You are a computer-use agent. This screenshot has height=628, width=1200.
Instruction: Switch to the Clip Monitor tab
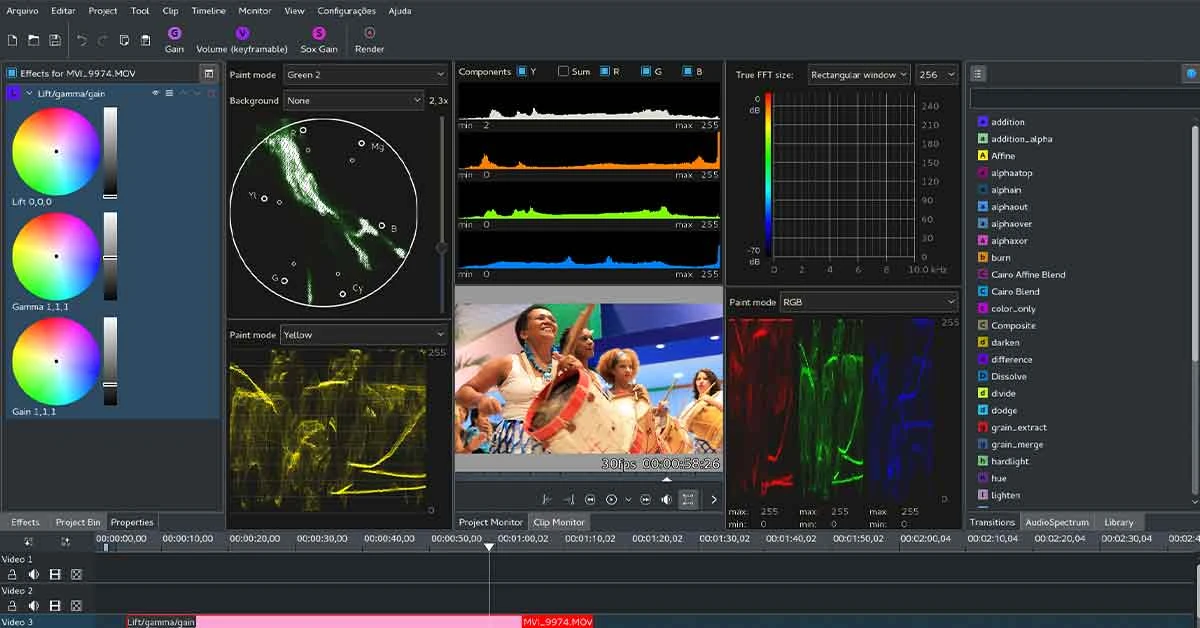[559, 521]
